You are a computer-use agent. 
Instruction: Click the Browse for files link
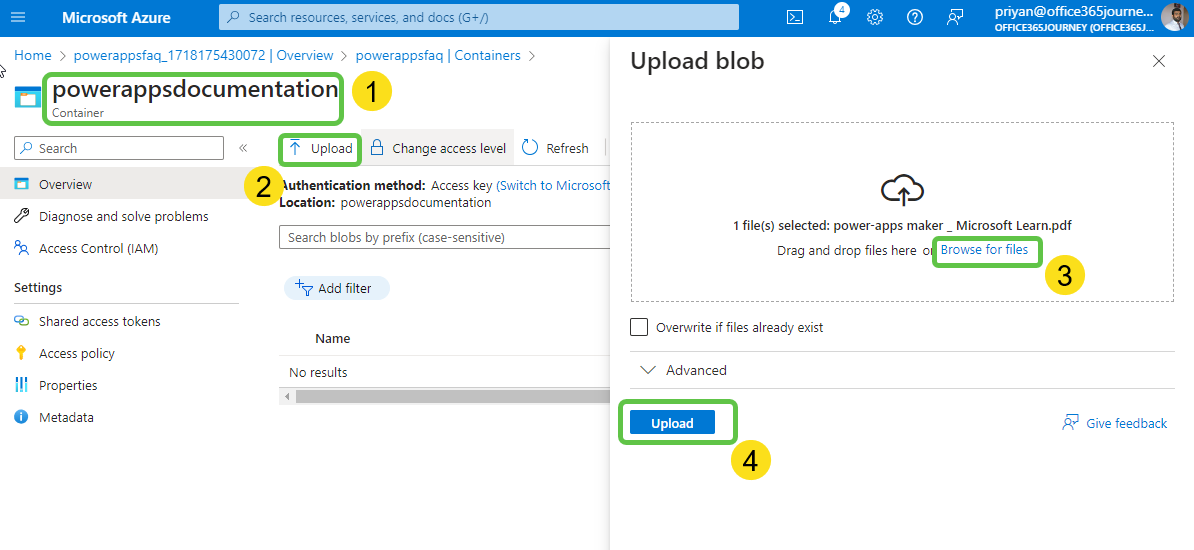[984, 249]
